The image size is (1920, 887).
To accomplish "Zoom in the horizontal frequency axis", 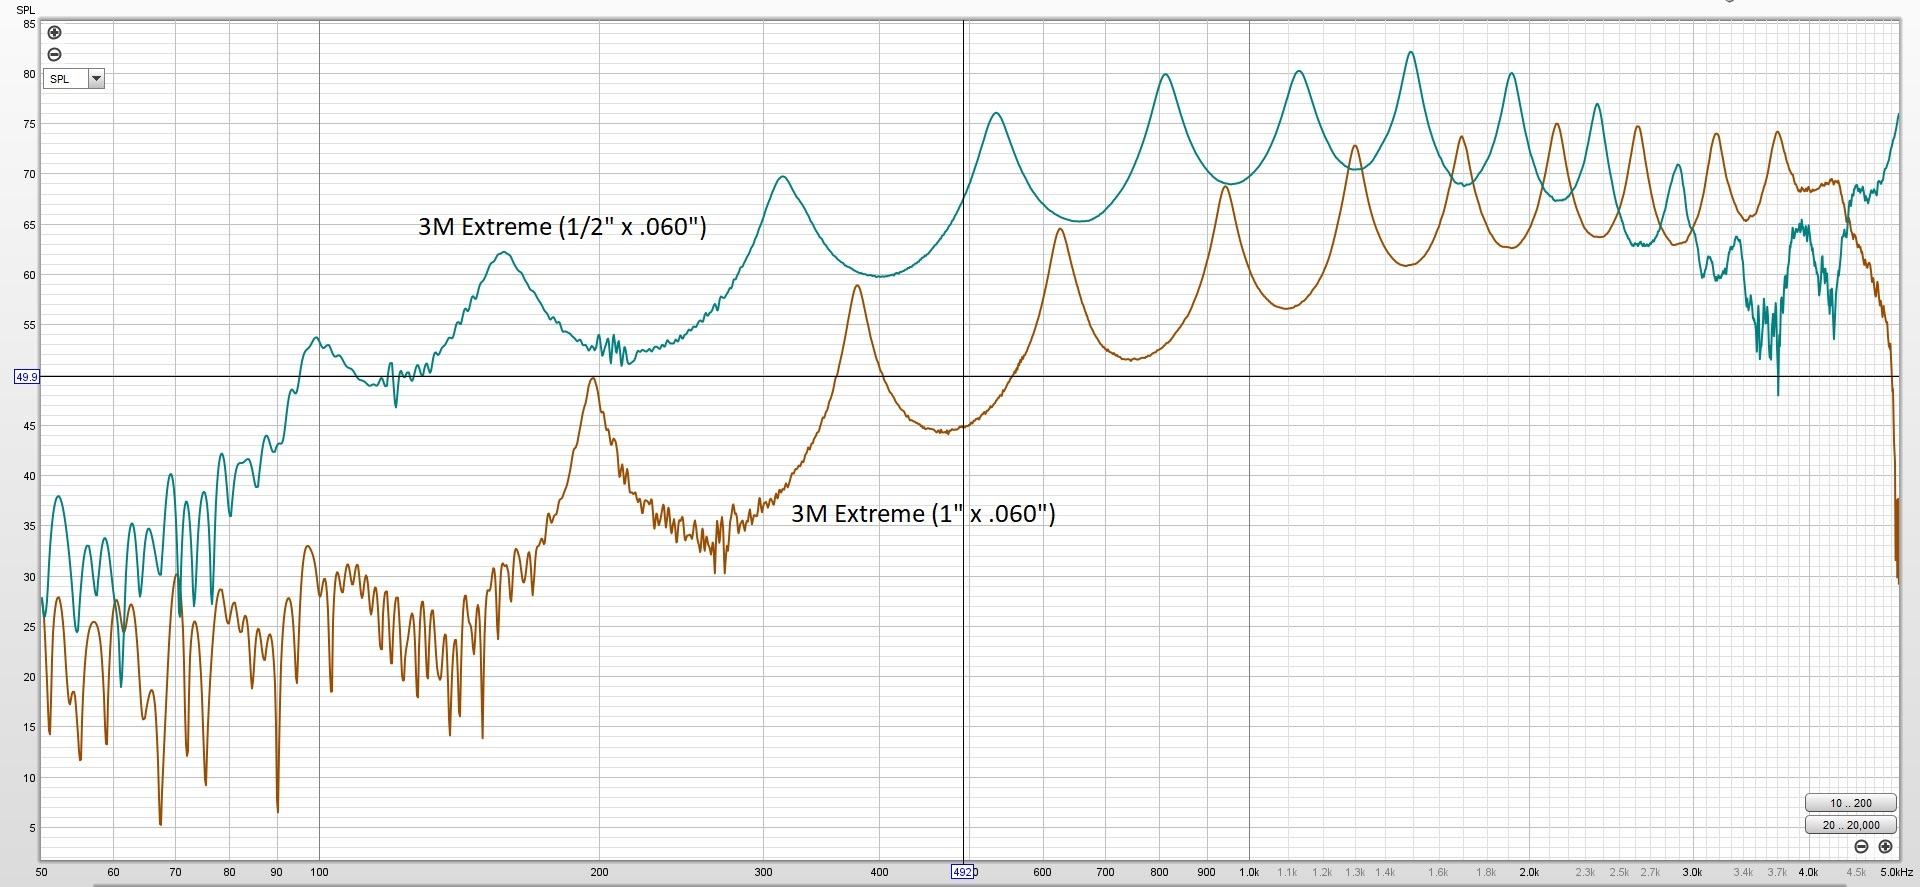I will [x=1885, y=846].
